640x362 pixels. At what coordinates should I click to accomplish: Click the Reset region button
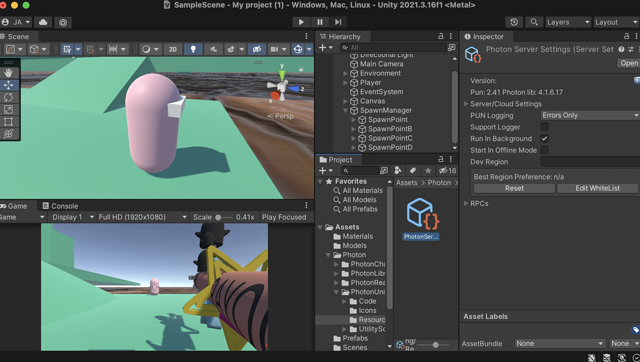pyautogui.click(x=514, y=188)
